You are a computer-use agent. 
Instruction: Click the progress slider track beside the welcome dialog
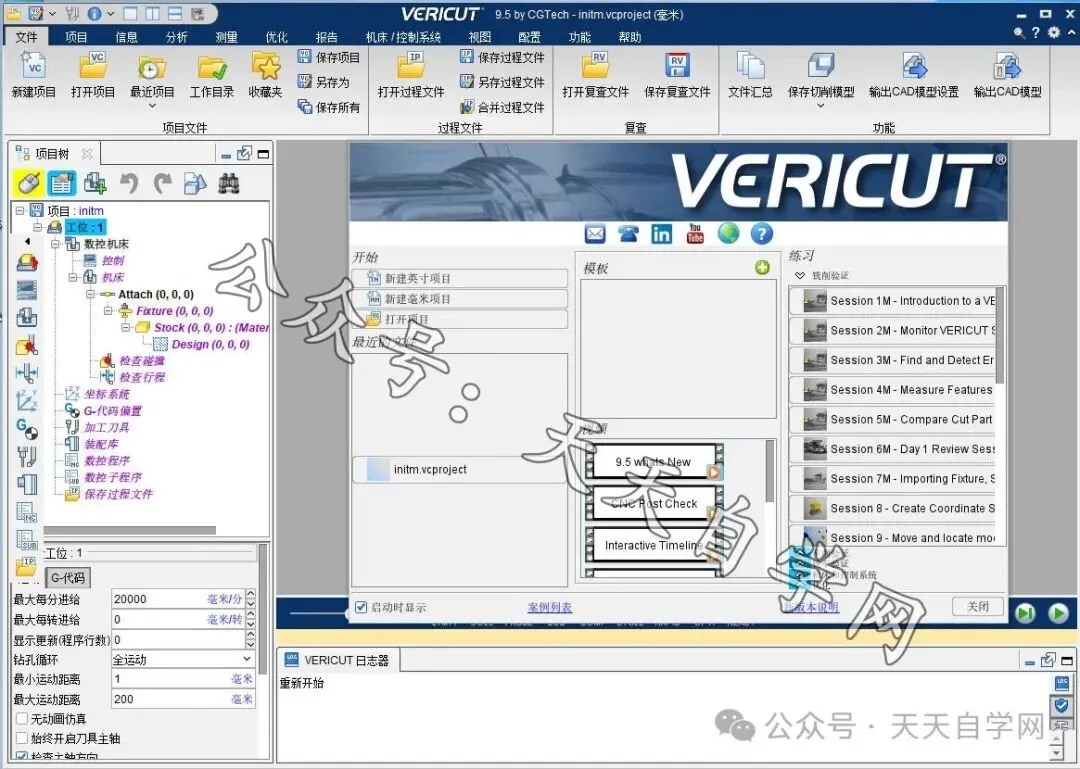318,613
